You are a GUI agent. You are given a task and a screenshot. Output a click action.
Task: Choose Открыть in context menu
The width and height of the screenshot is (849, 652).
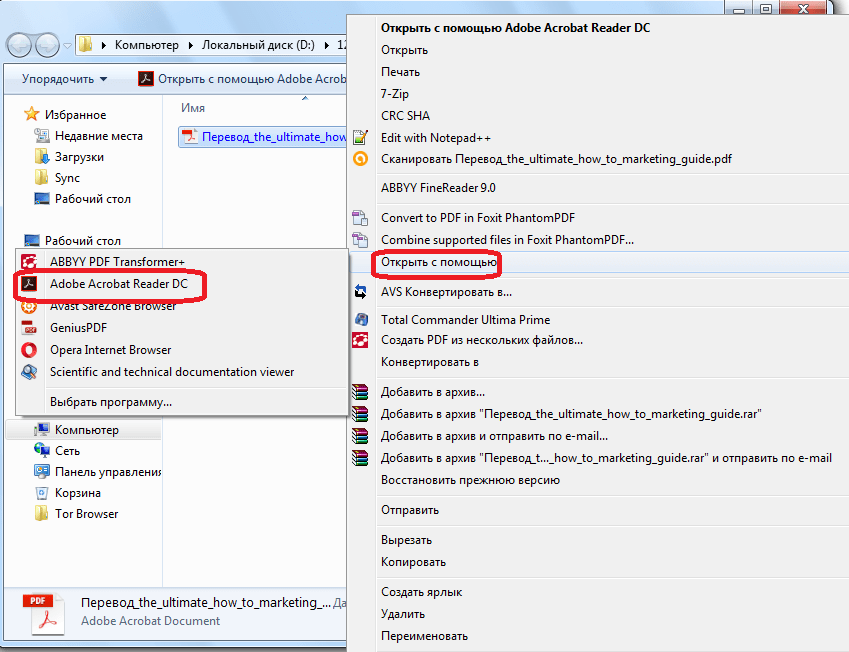(x=404, y=50)
